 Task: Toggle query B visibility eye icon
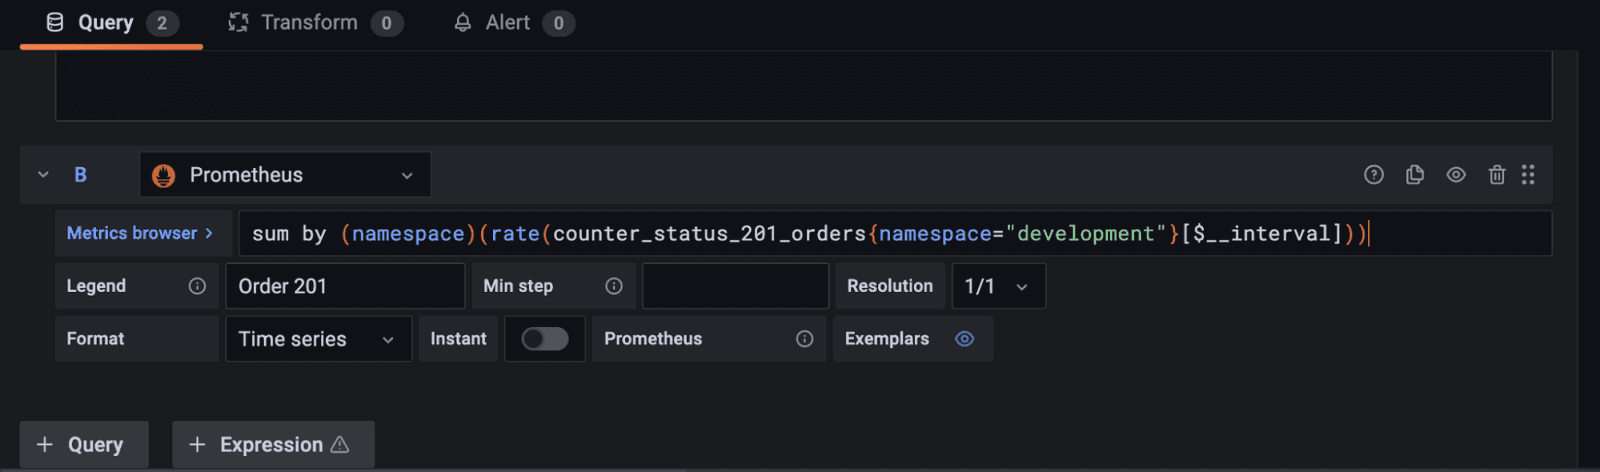pyautogui.click(x=1456, y=175)
